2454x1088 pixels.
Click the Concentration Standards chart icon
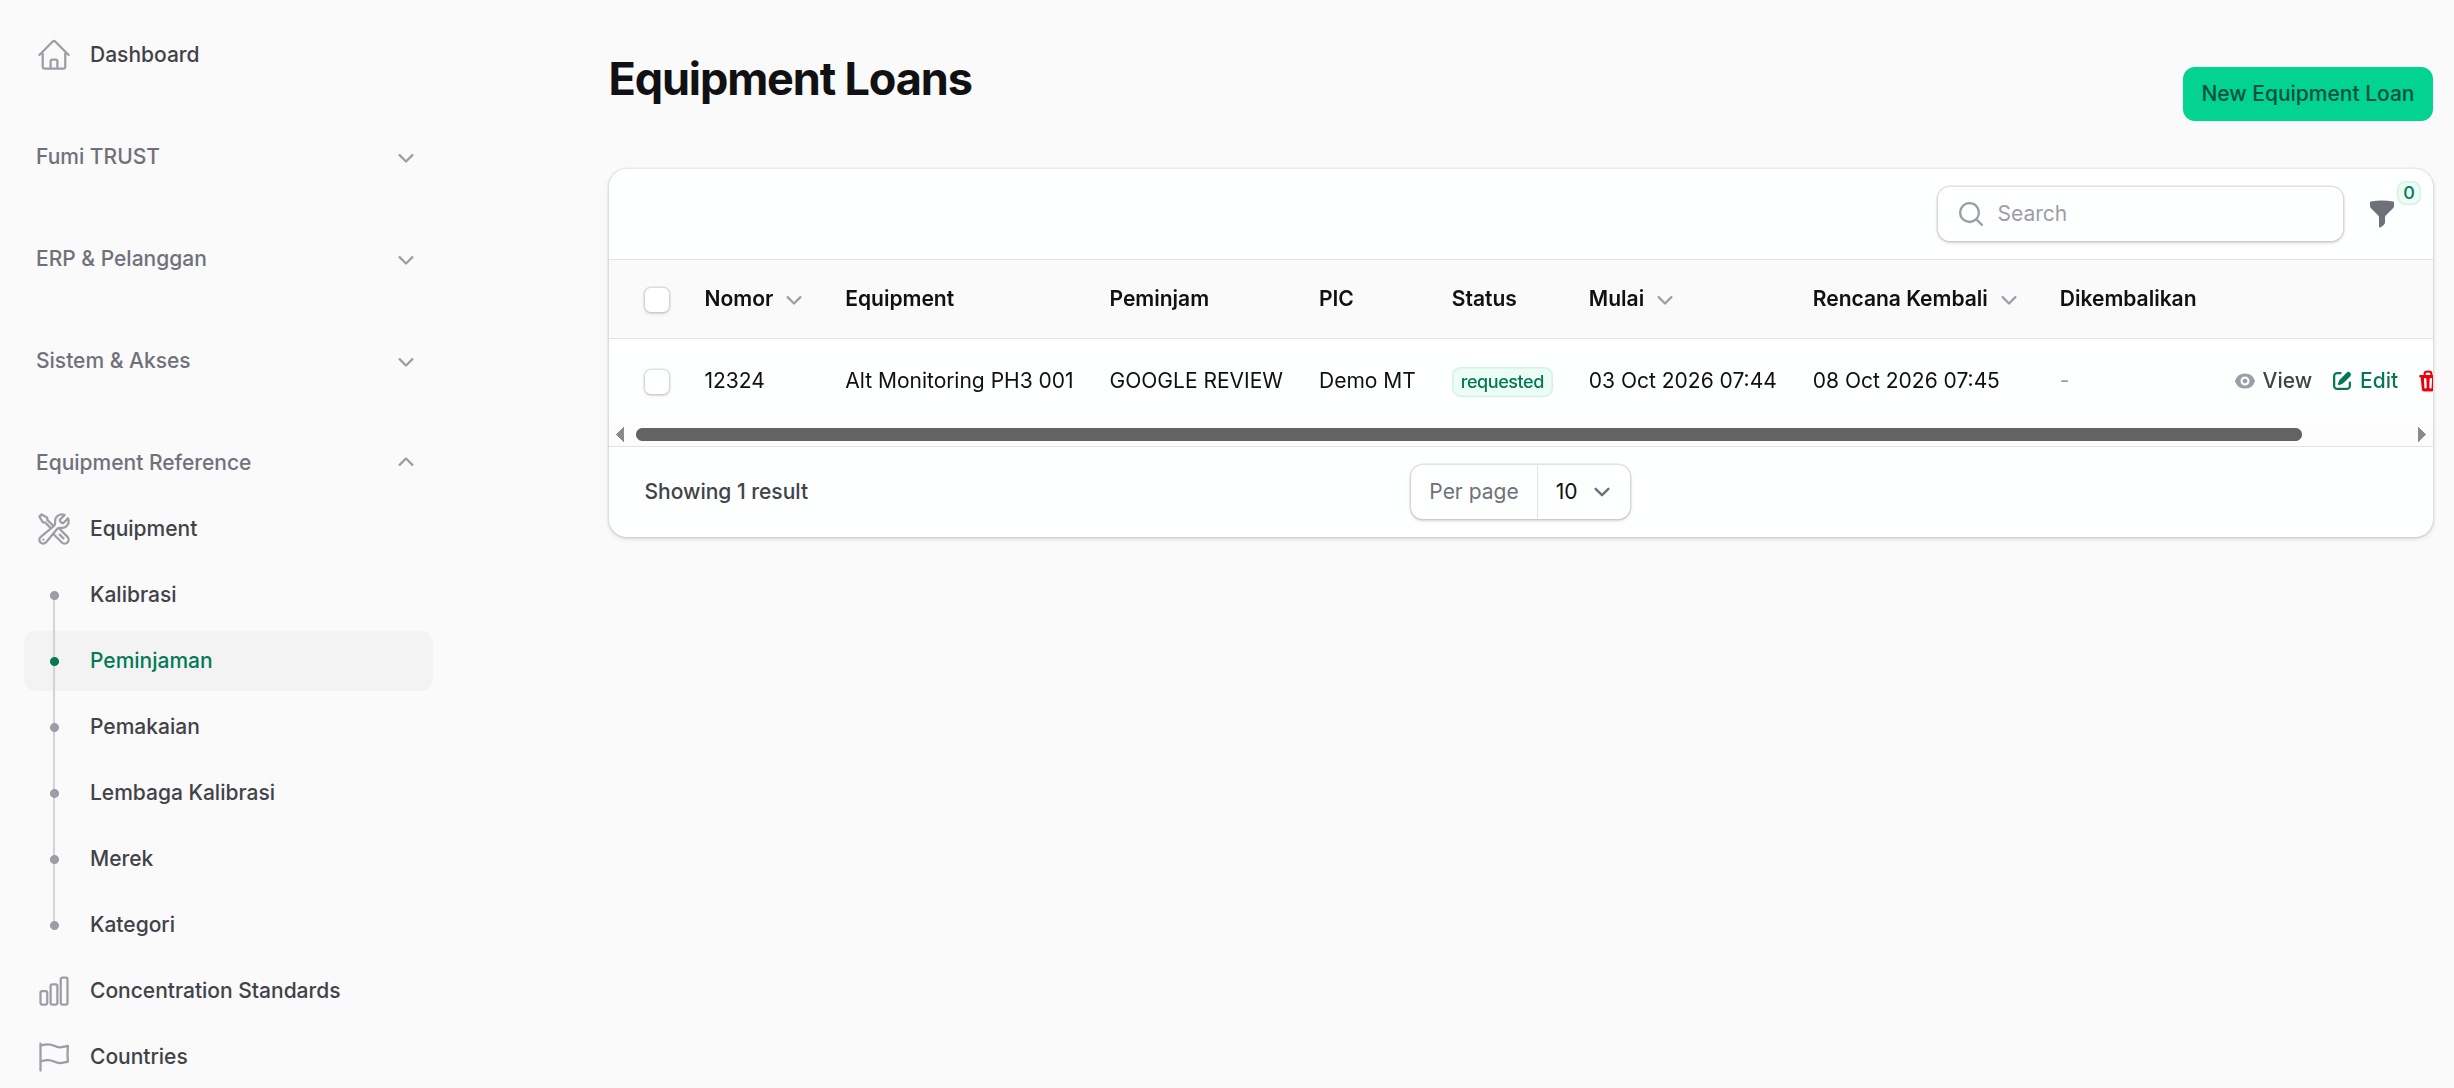[54, 991]
